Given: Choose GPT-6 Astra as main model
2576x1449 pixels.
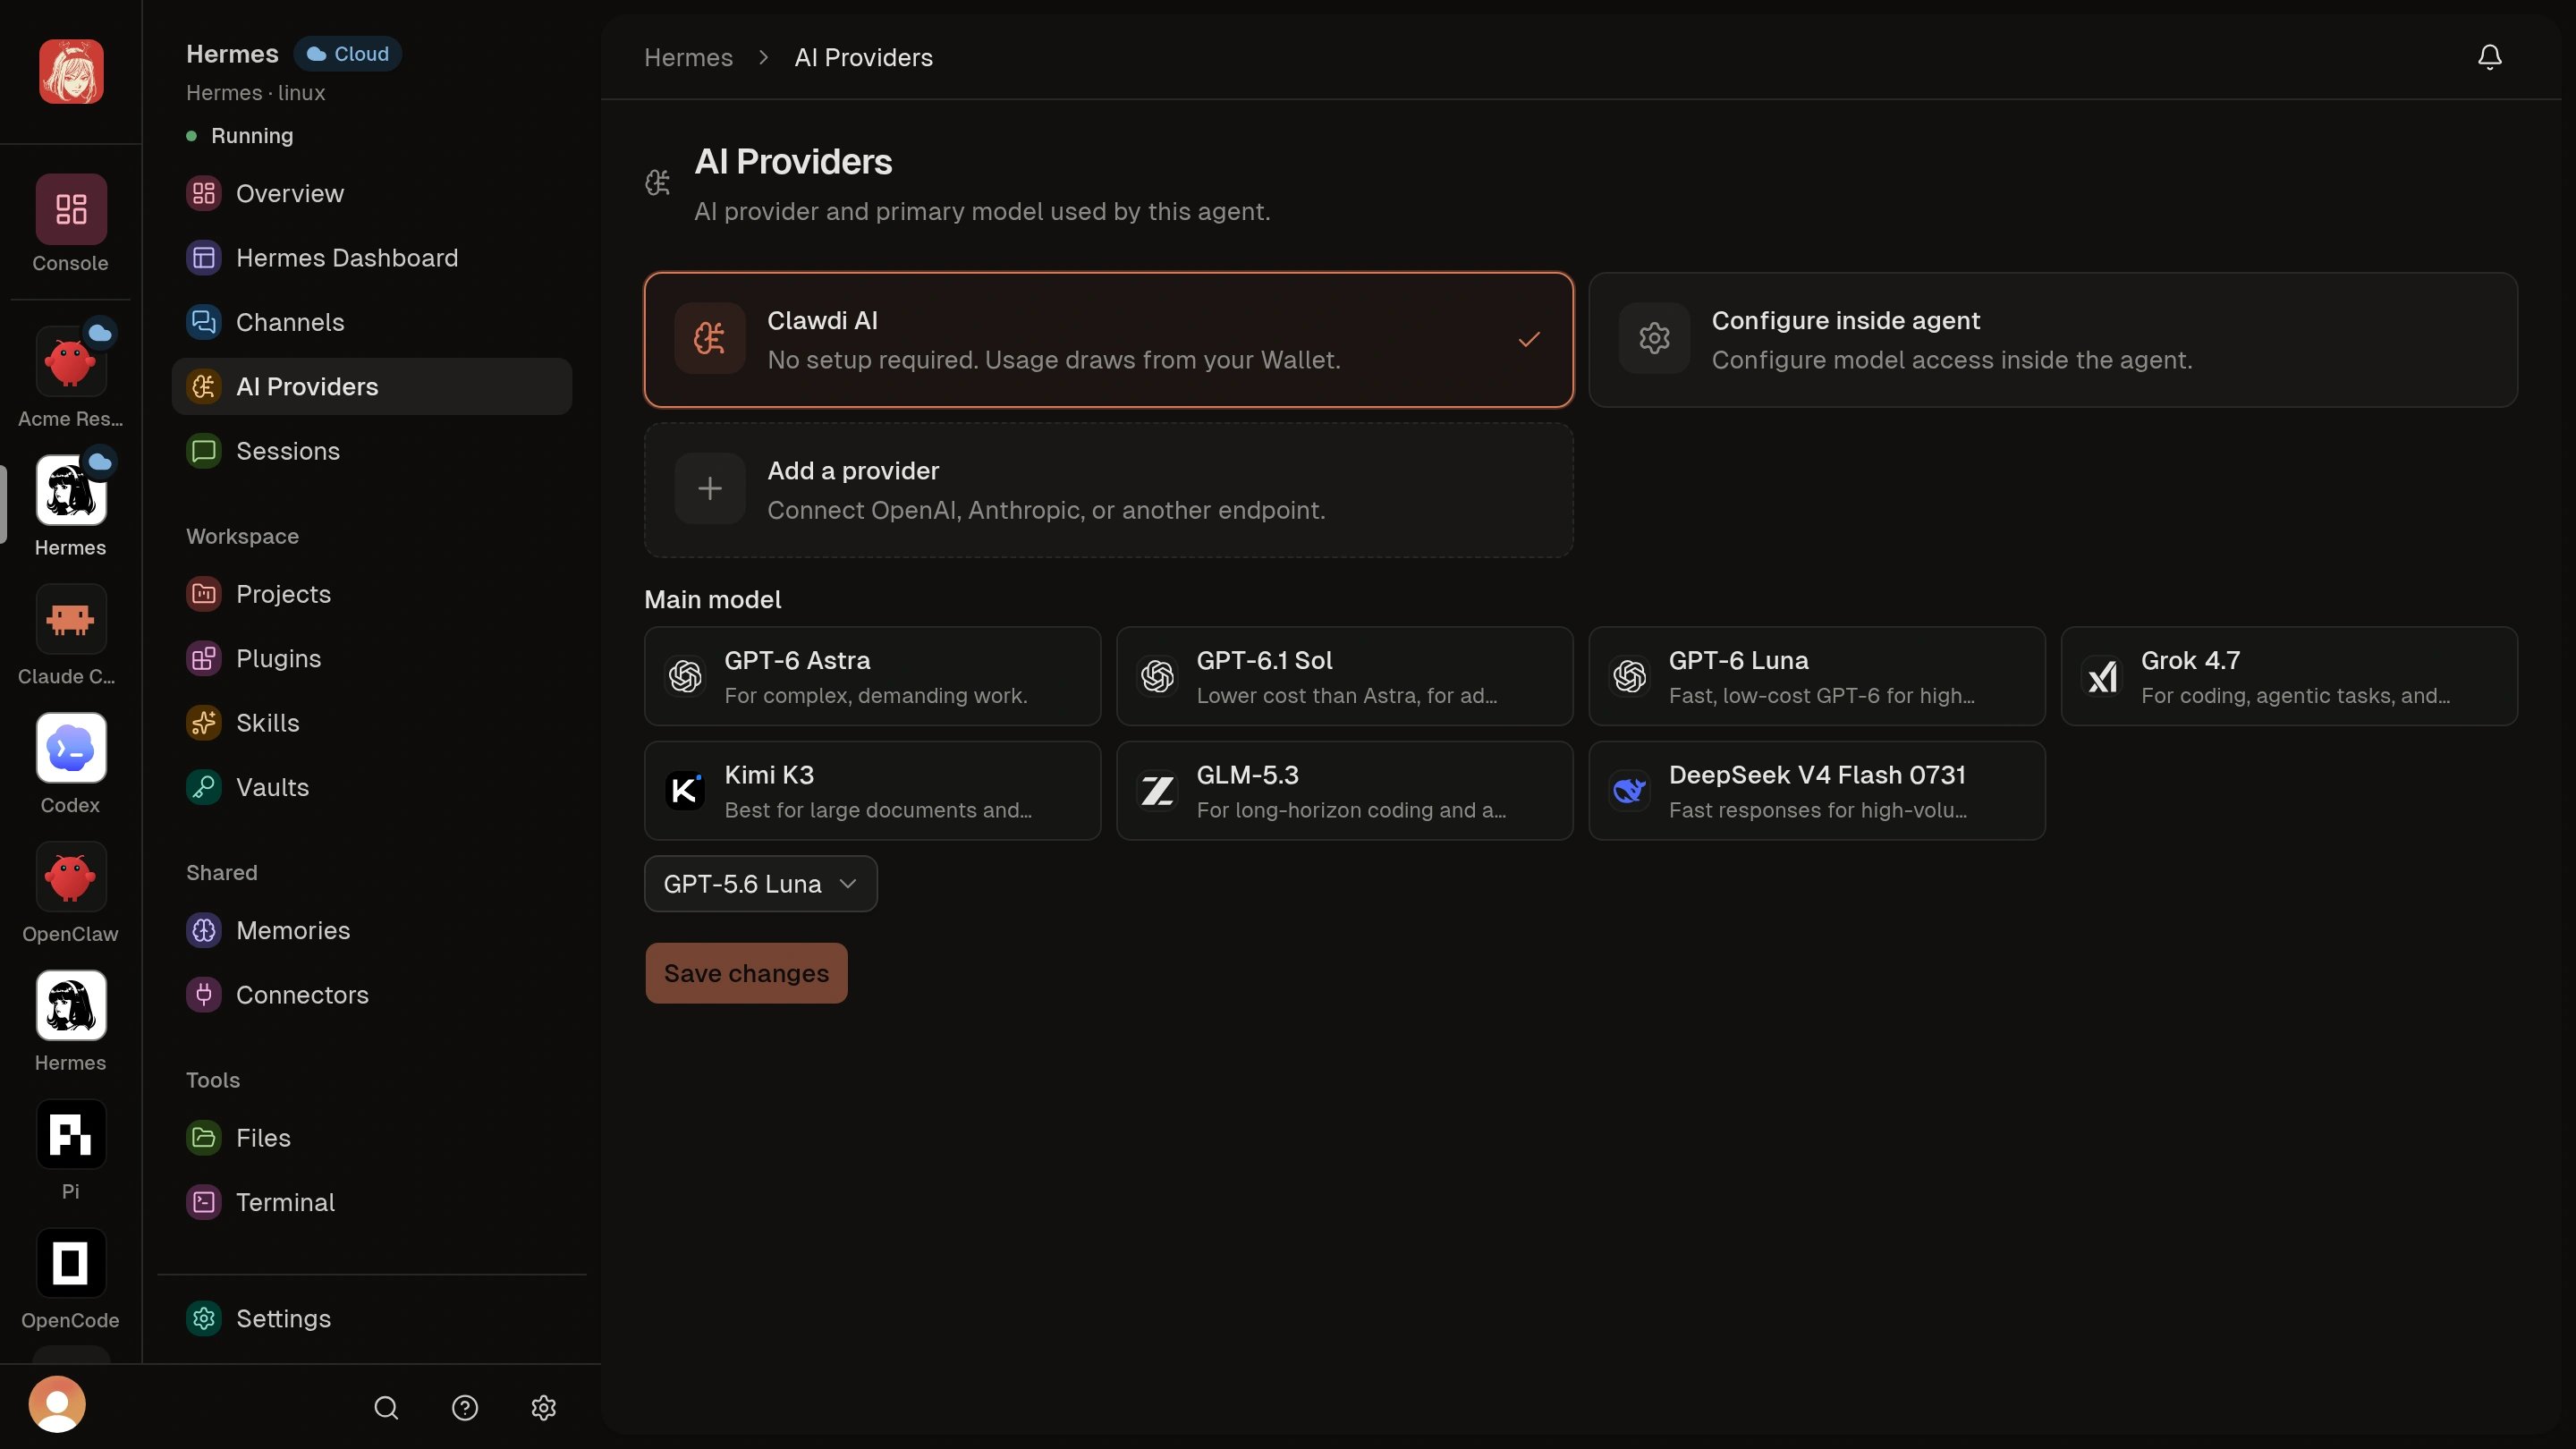Looking at the screenshot, I should [872, 676].
